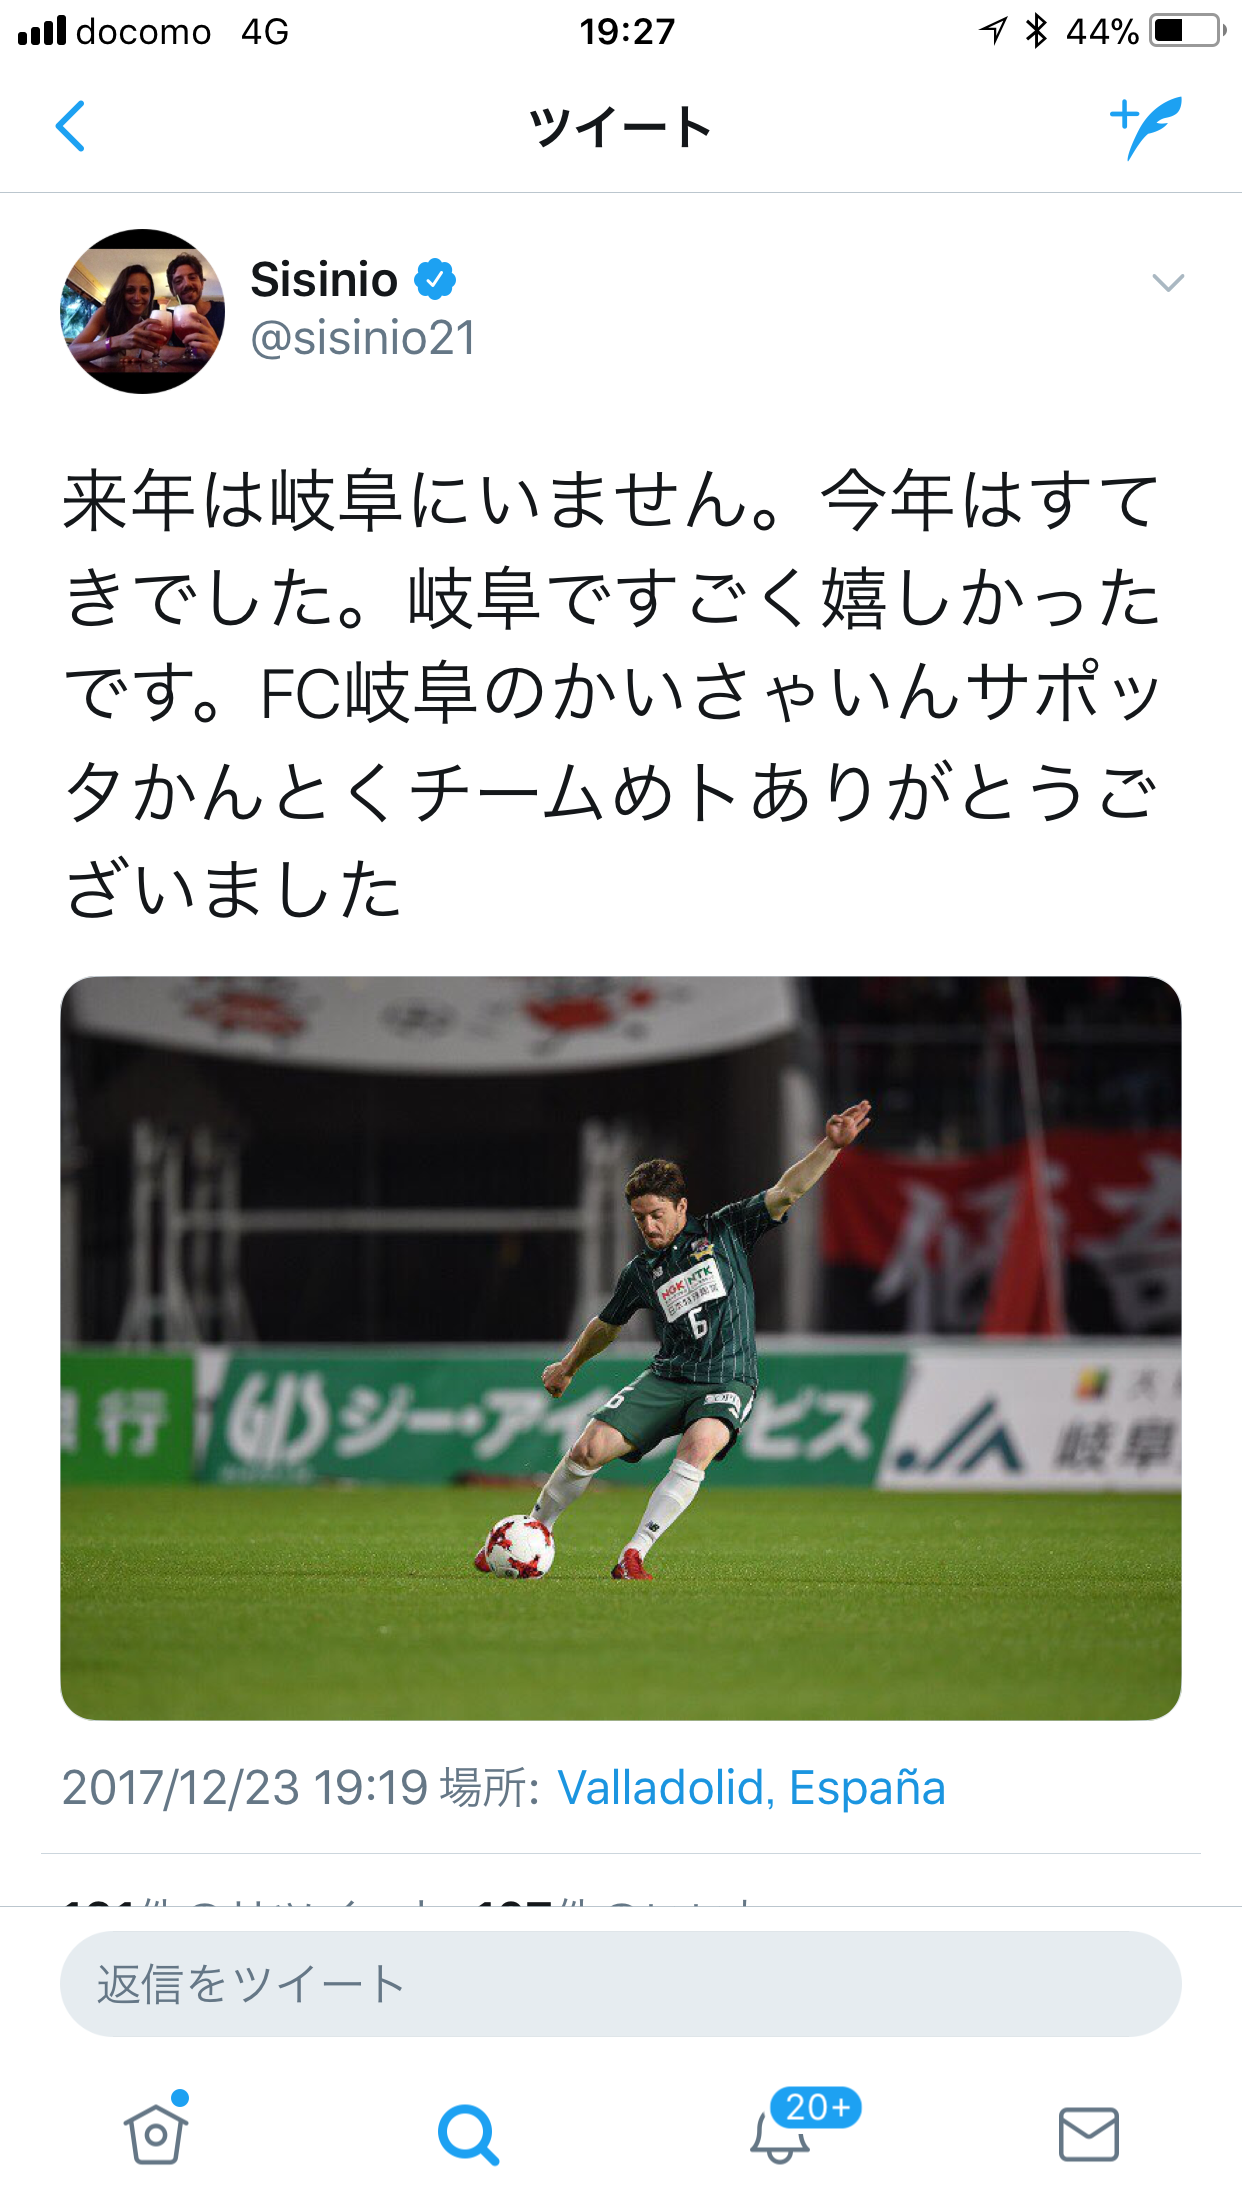Image resolution: width=1242 pixels, height=2208 pixels.
Task: Tap the battery indicator in status bar
Action: [1188, 31]
